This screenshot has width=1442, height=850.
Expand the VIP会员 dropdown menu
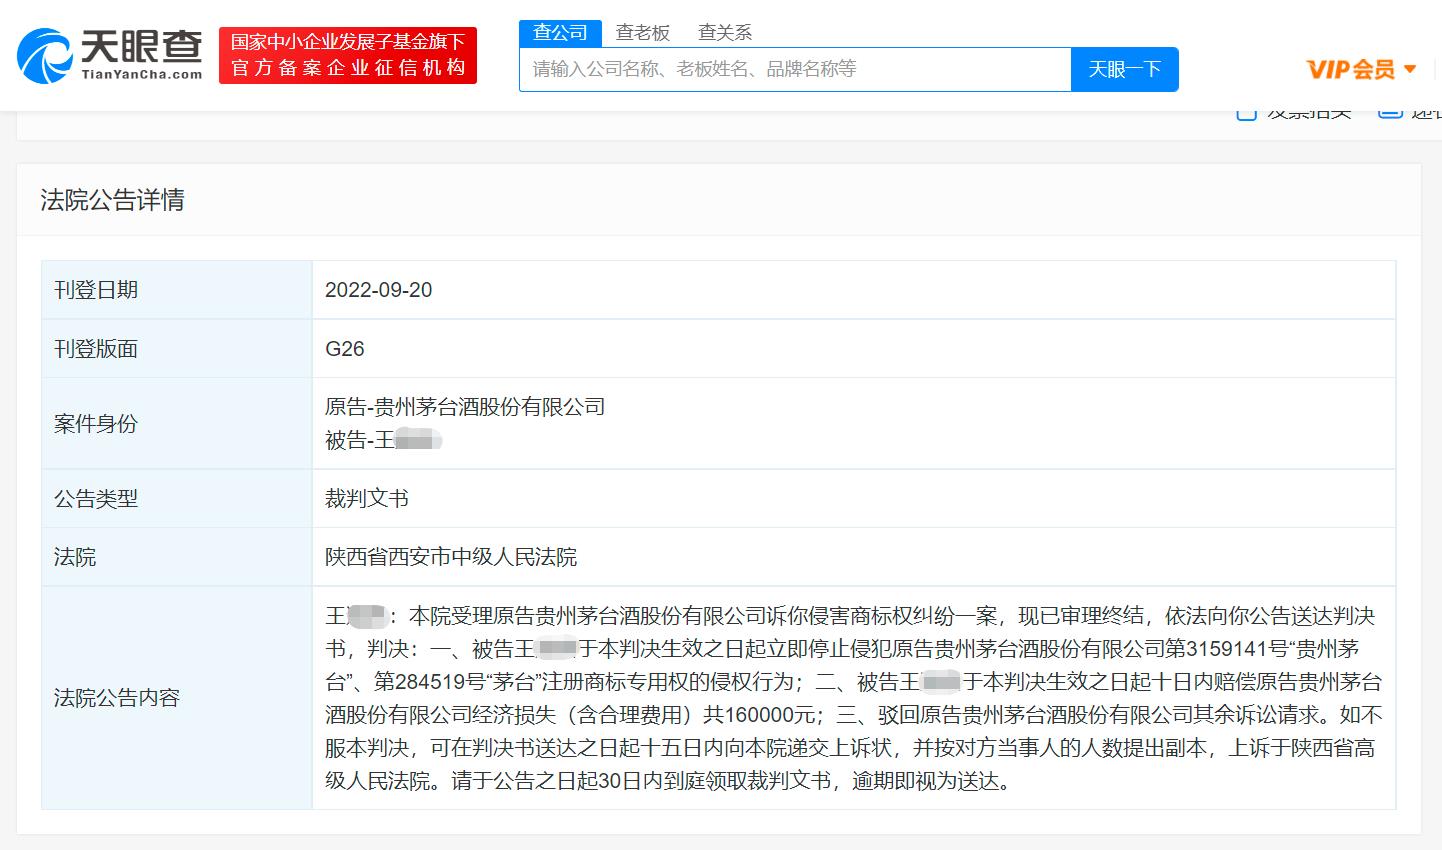pos(1362,69)
